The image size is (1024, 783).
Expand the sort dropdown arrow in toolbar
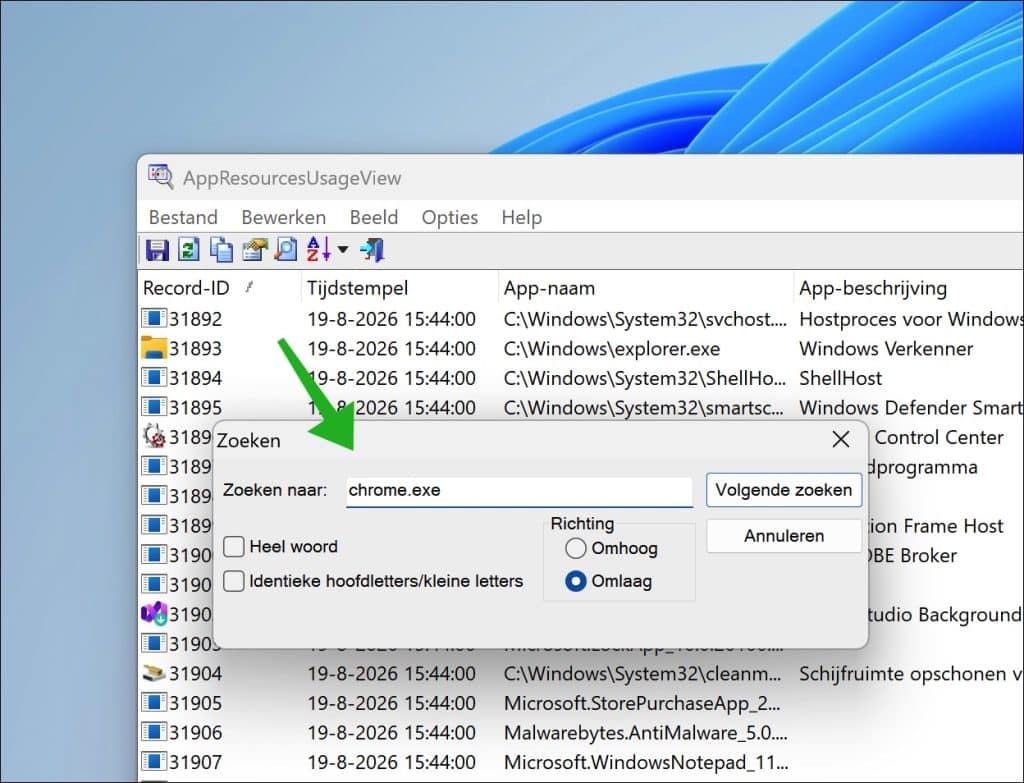click(343, 249)
